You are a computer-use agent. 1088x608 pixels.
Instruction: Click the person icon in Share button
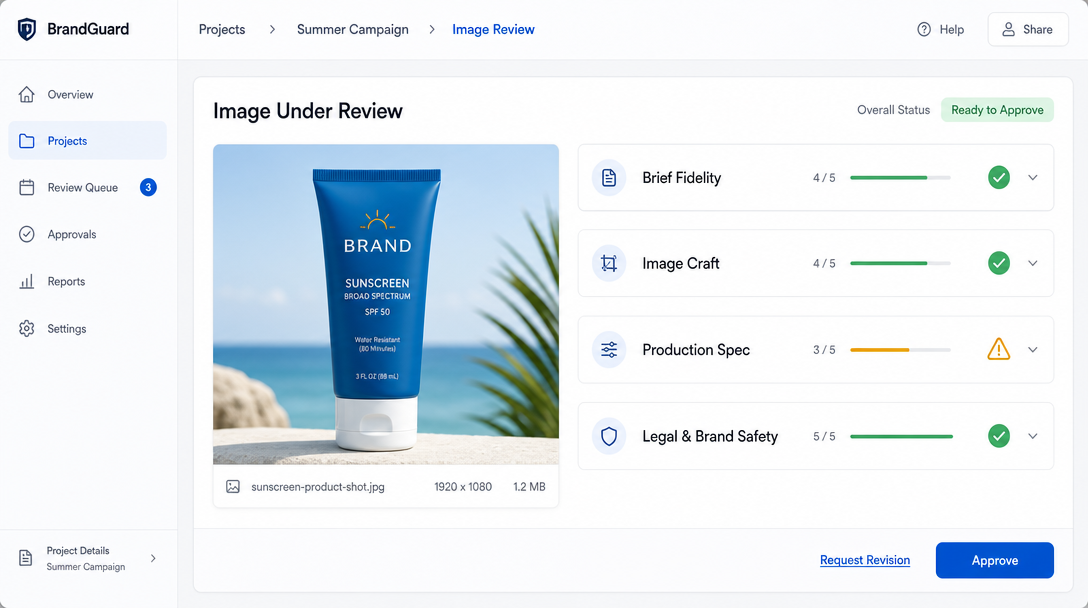pos(1008,29)
